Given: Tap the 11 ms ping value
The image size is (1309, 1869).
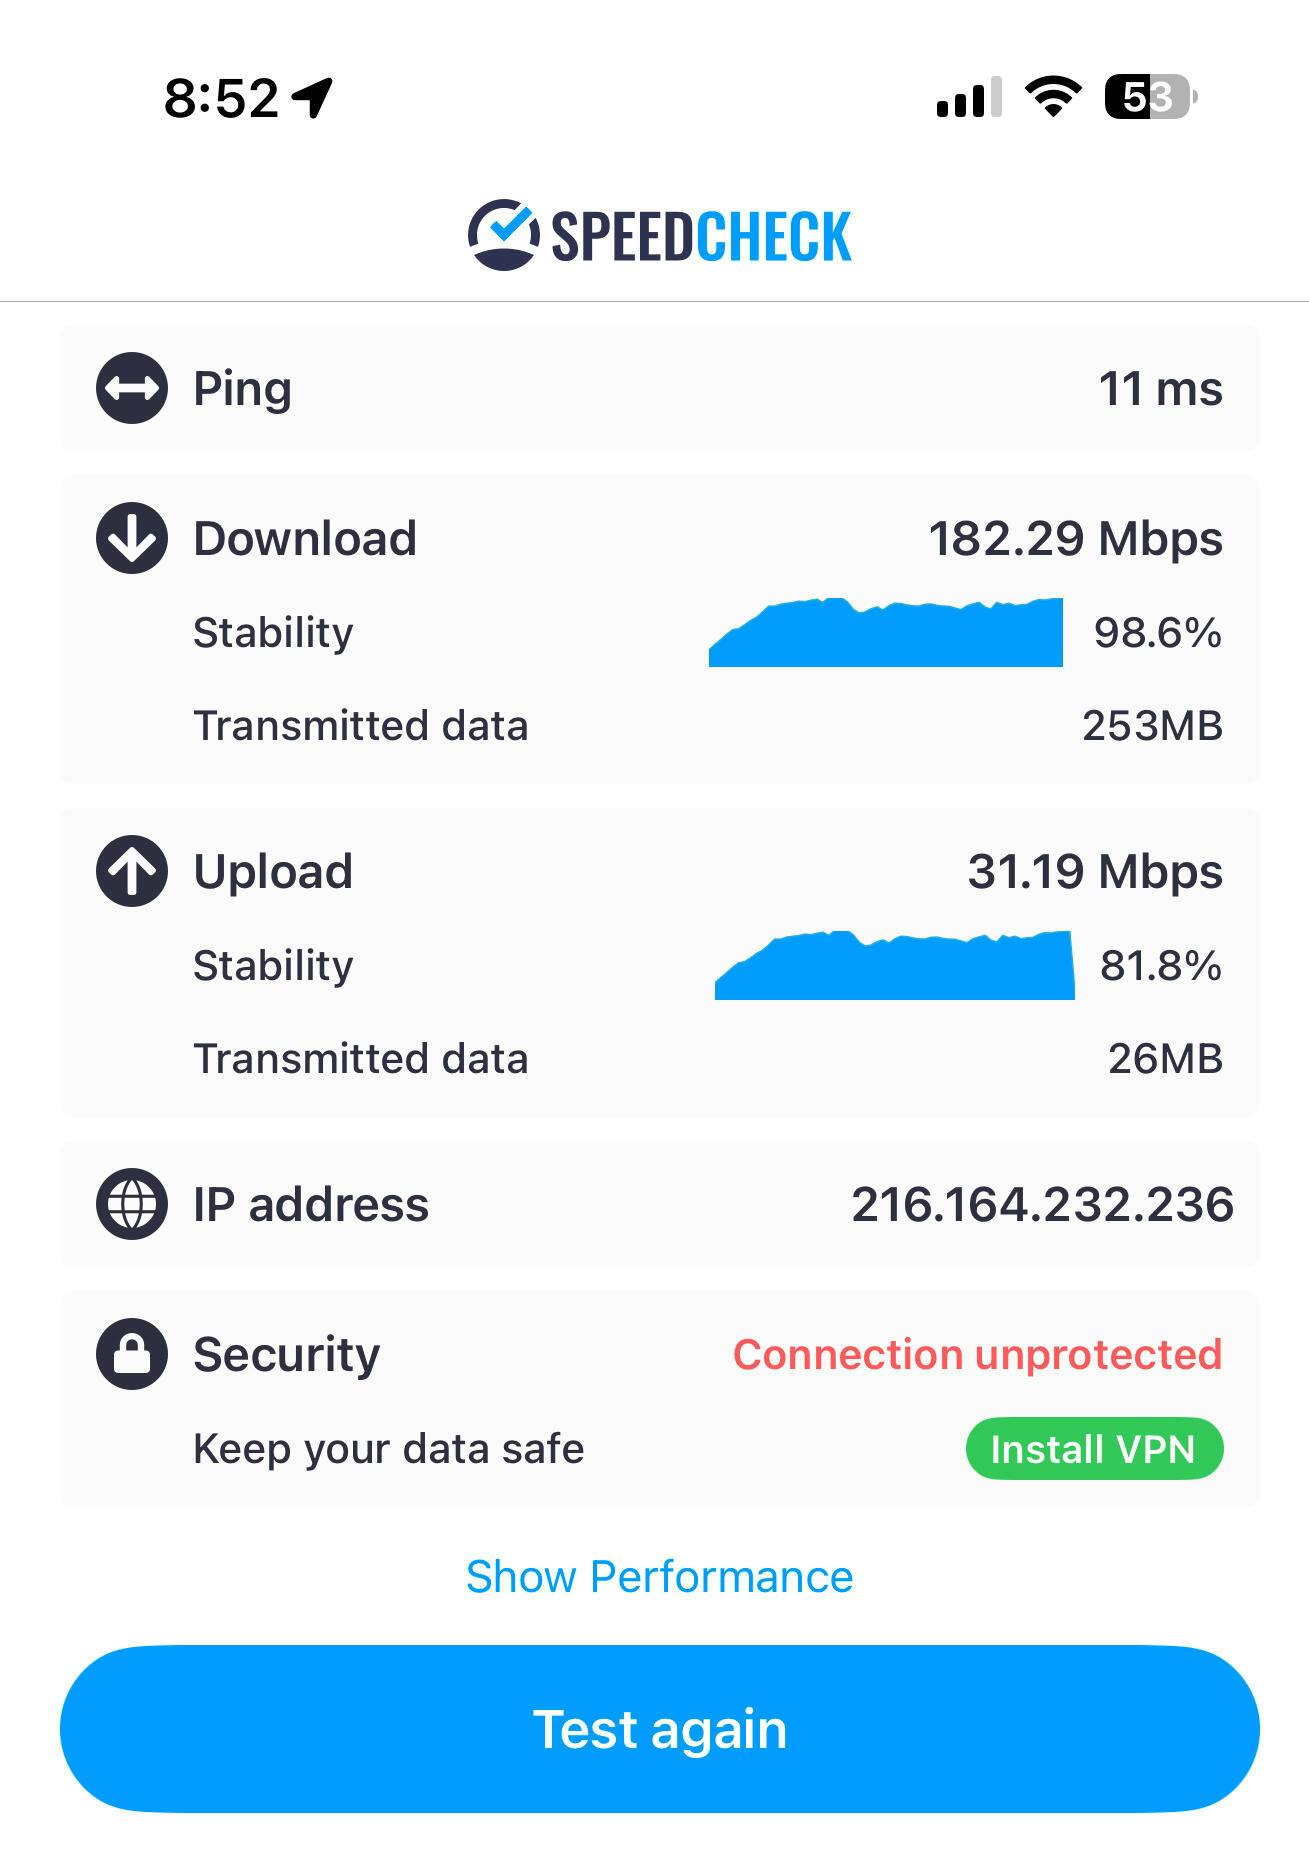Looking at the screenshot, I should (1160, 388).
